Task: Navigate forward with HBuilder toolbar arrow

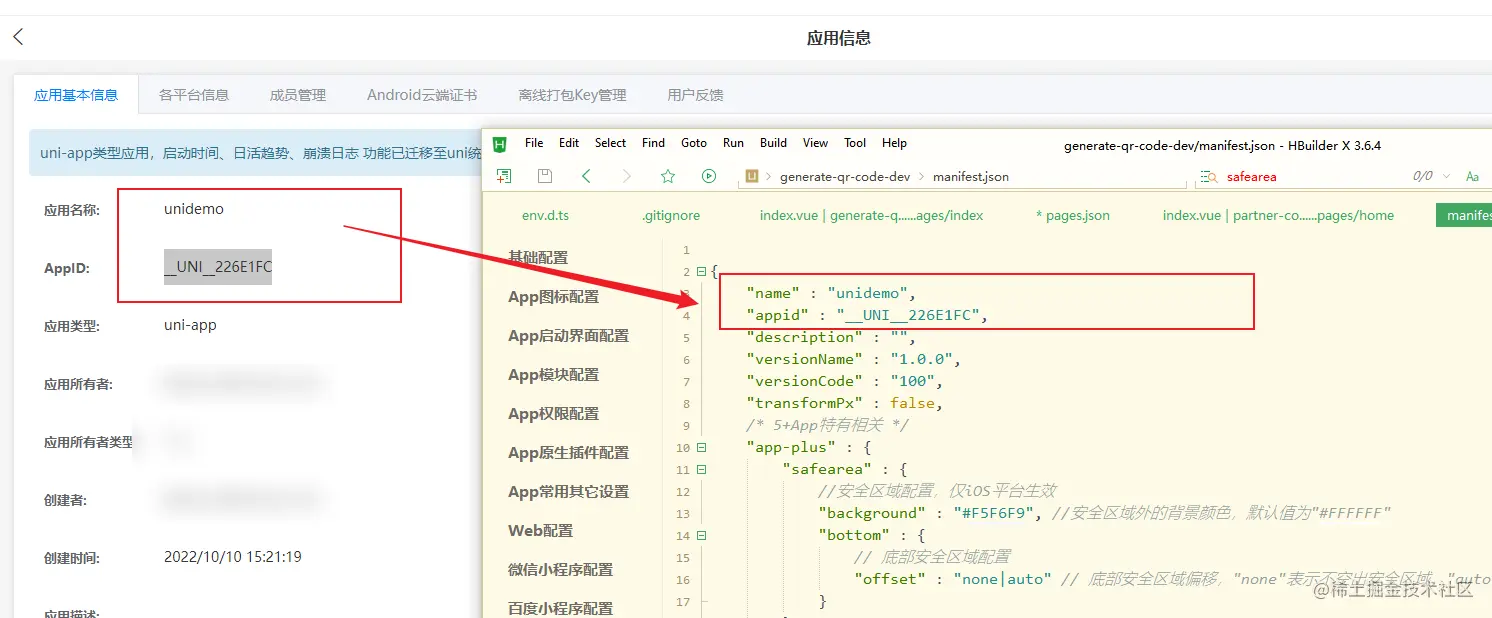Action: [627, 176]
